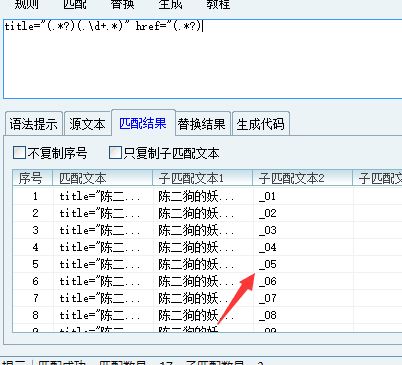This screenshot has width=402, height=365.
Task: Click the 子匹配文本2 column header
Action: pos(302,178)
